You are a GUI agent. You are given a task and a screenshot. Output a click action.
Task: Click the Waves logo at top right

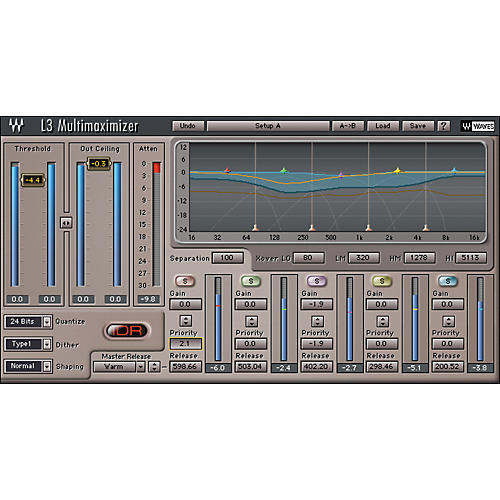pyautogui.click(x=478, y=126)
